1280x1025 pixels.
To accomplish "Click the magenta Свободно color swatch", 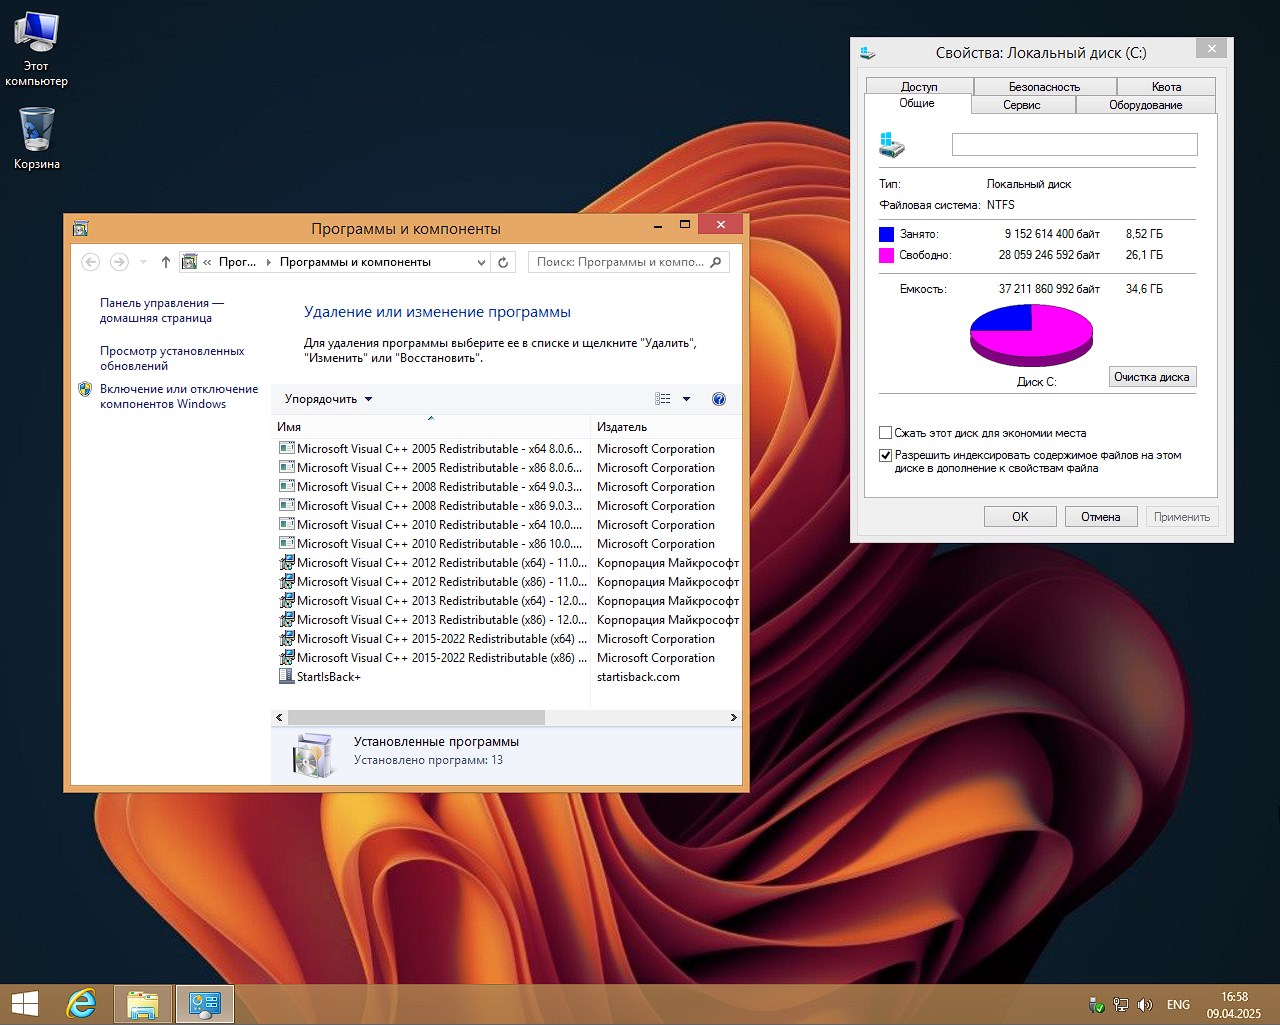I will 886,255.
